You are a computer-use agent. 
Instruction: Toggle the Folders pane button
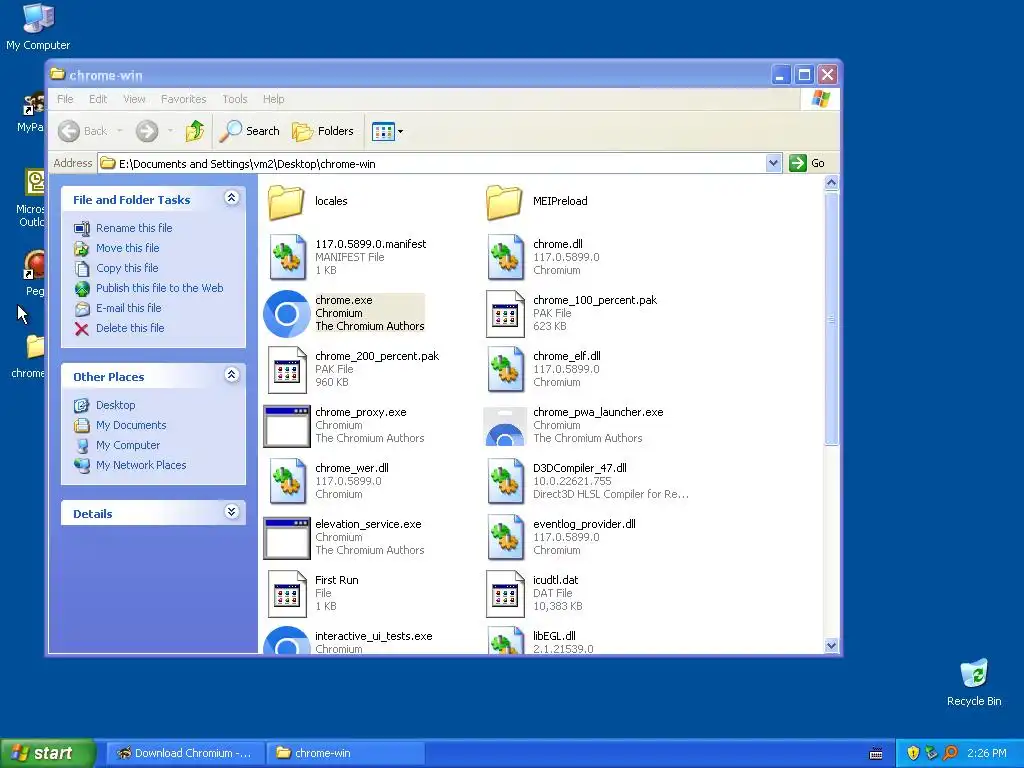pos(323,131)
